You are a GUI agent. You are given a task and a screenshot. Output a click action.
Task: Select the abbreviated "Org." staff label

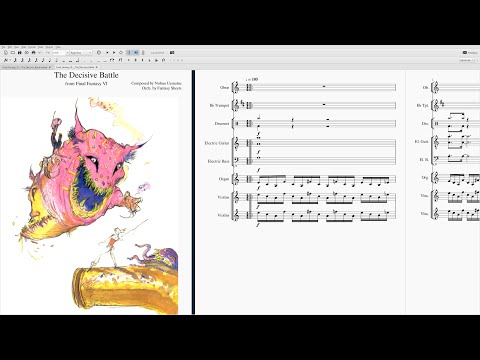[x=425, y=178]
